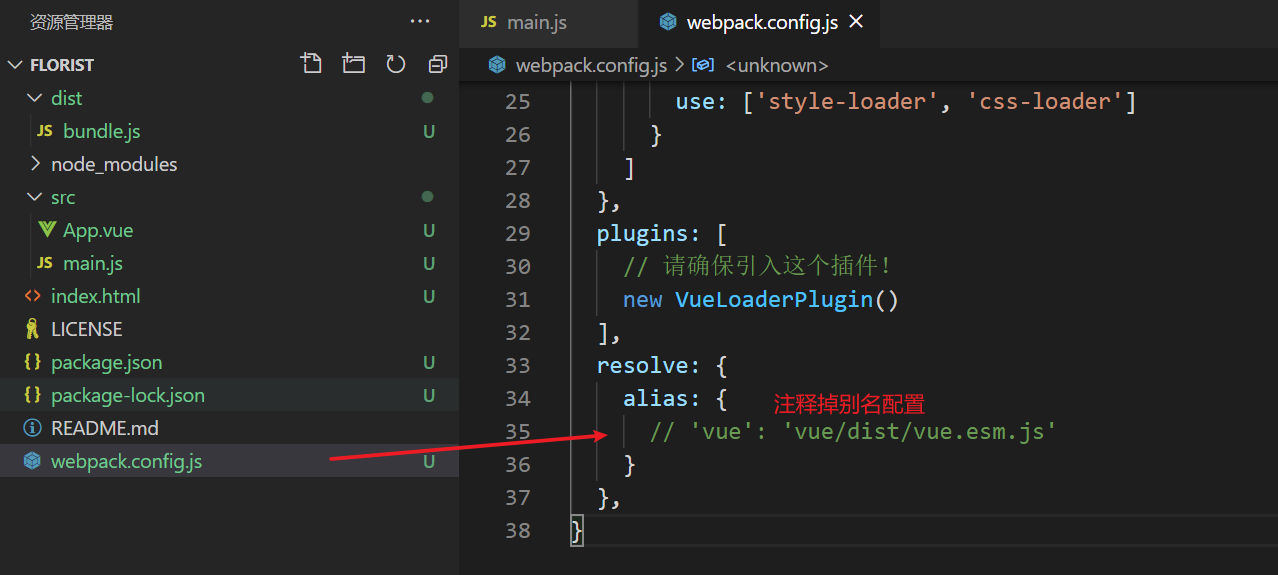Click the closing brace on line 38

577,530
